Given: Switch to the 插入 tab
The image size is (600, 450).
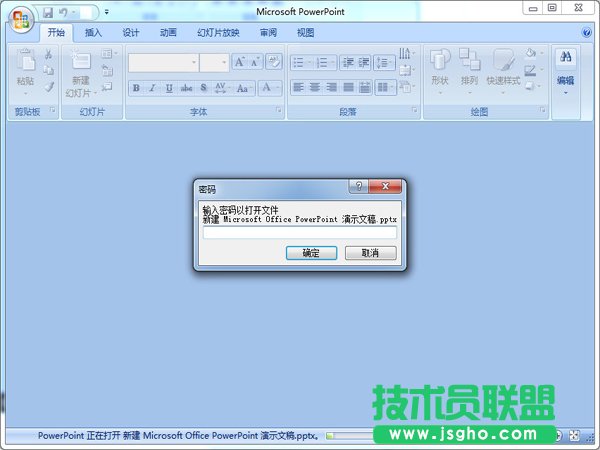Looking at the screenshot, I should click(93, 32).
